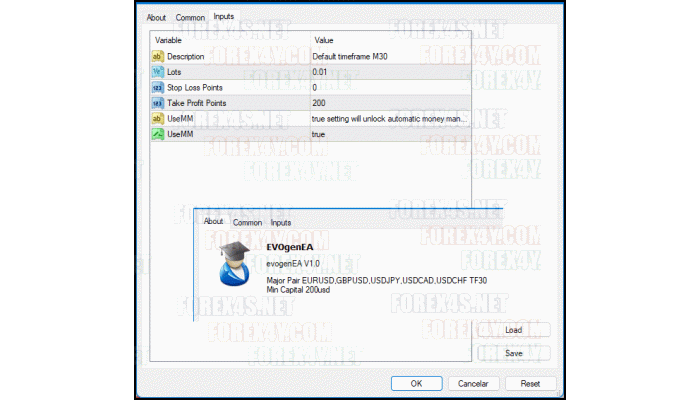Click the Lots row double-value icon

pyautogui.click(x=157, y=72)
